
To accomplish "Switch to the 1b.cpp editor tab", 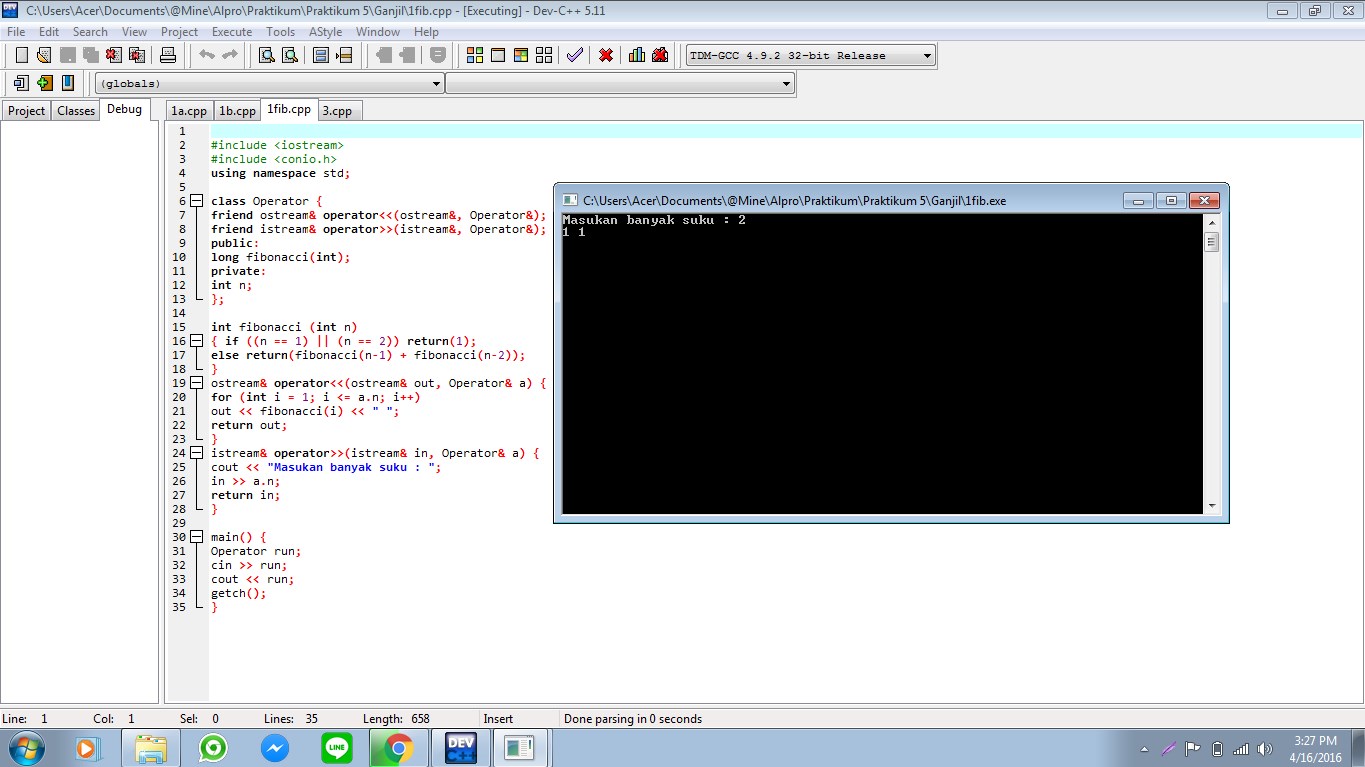I will (x=237, y=111).
